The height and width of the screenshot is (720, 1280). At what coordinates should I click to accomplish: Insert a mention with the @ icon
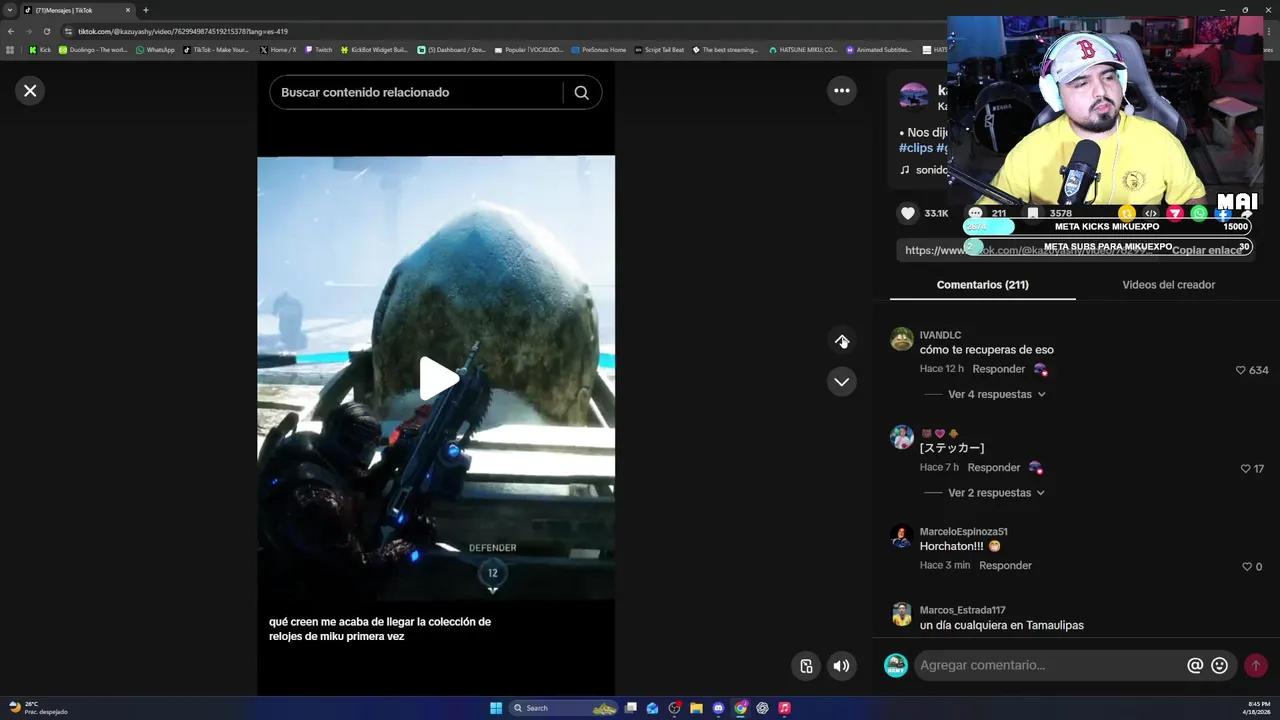1195,665
